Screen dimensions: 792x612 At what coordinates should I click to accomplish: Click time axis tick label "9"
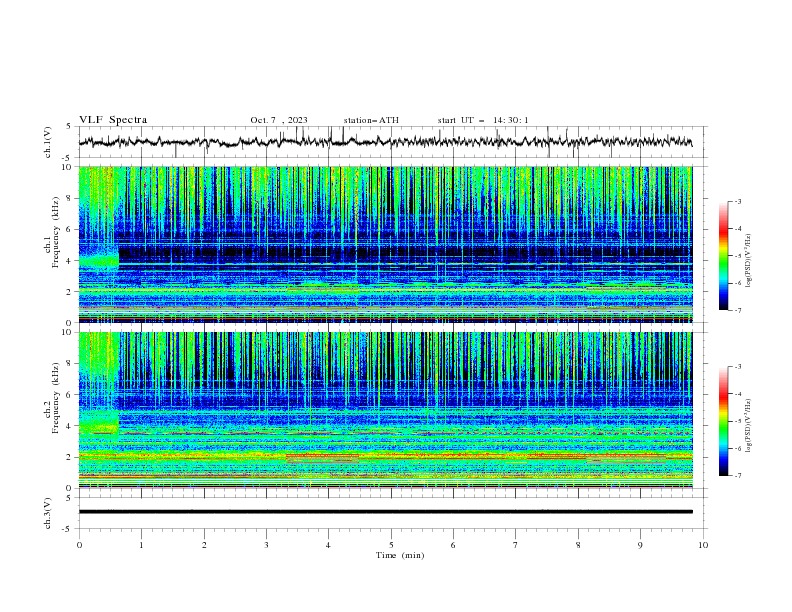point(640,545)
